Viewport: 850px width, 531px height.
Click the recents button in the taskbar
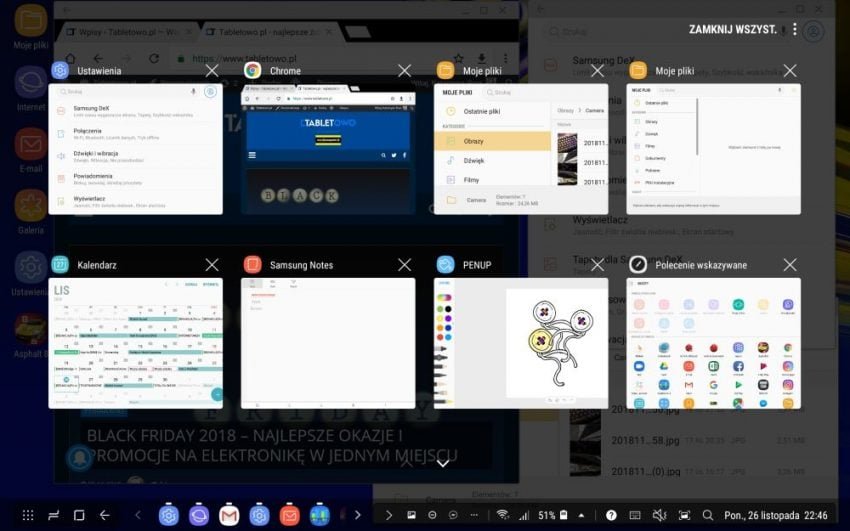[x=54, y=515]
